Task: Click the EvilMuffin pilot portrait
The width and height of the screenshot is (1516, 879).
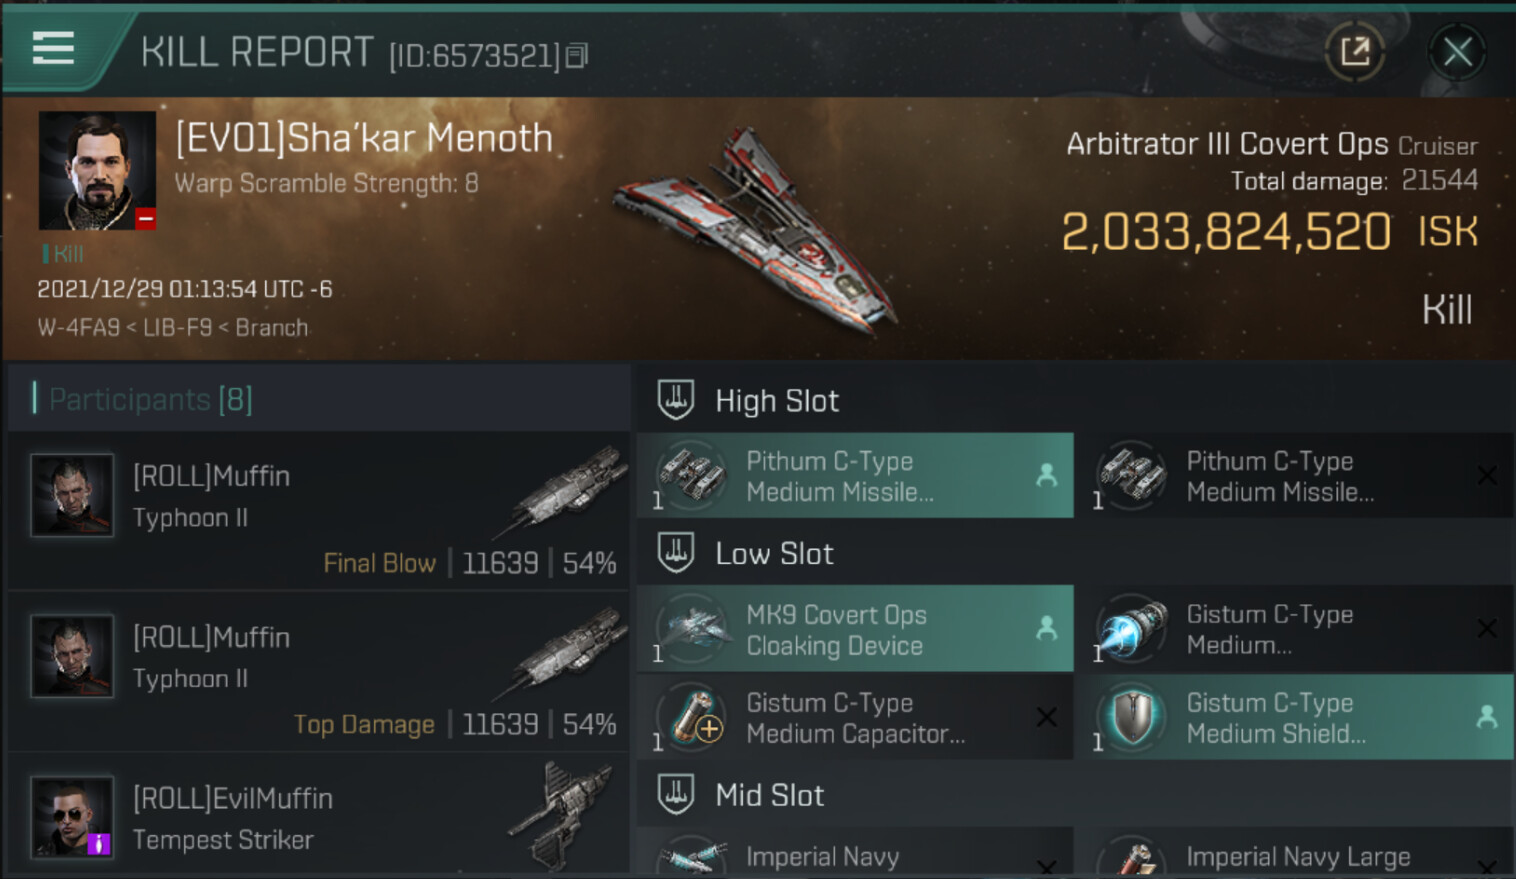Action: click(72, 816)
